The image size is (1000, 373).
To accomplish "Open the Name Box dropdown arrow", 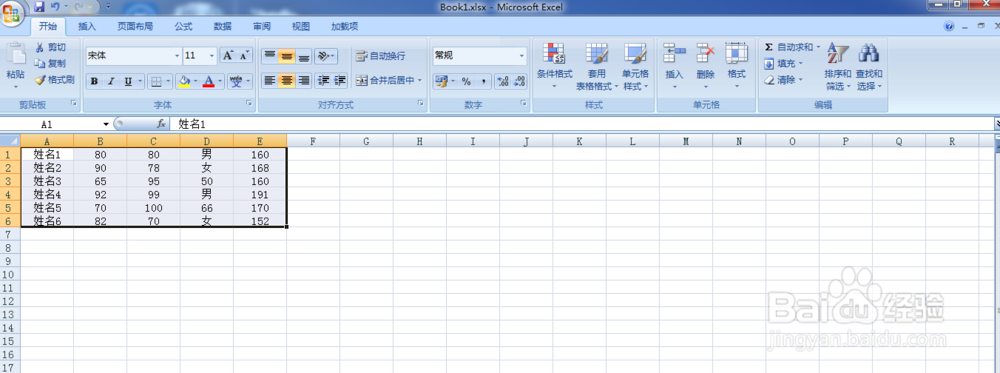I will click(107, 124).
